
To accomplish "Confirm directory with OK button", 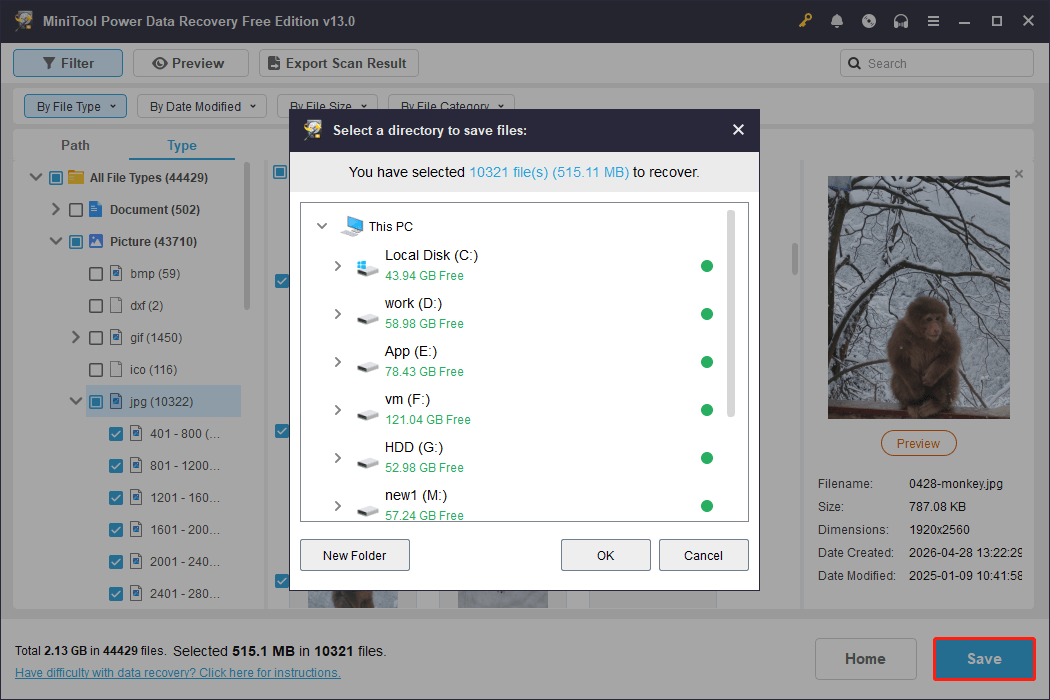I will pos(605,555).
